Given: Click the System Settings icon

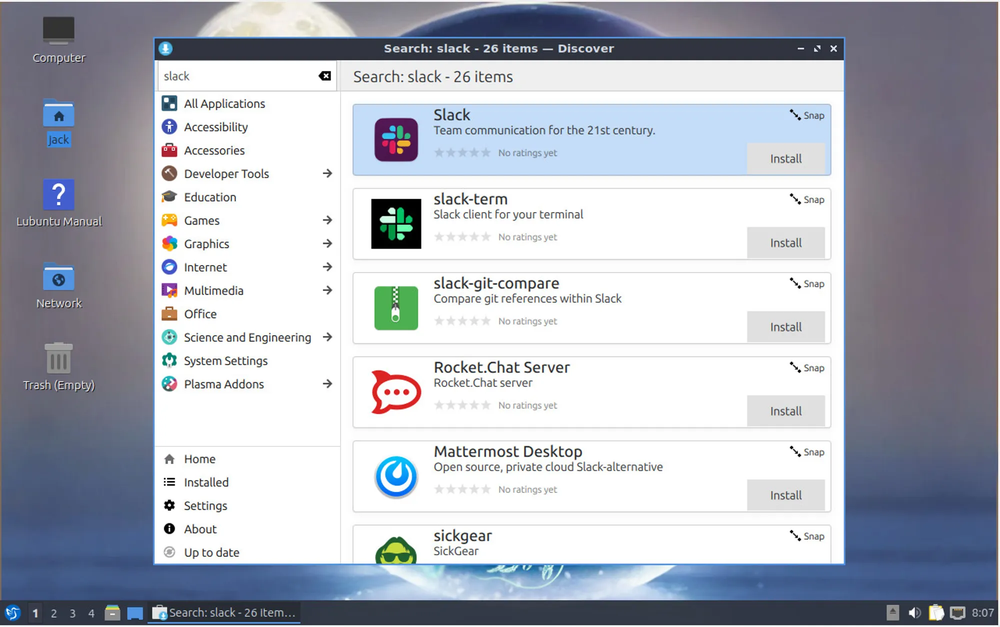Looking at the screenshot, I should (169, 361).
